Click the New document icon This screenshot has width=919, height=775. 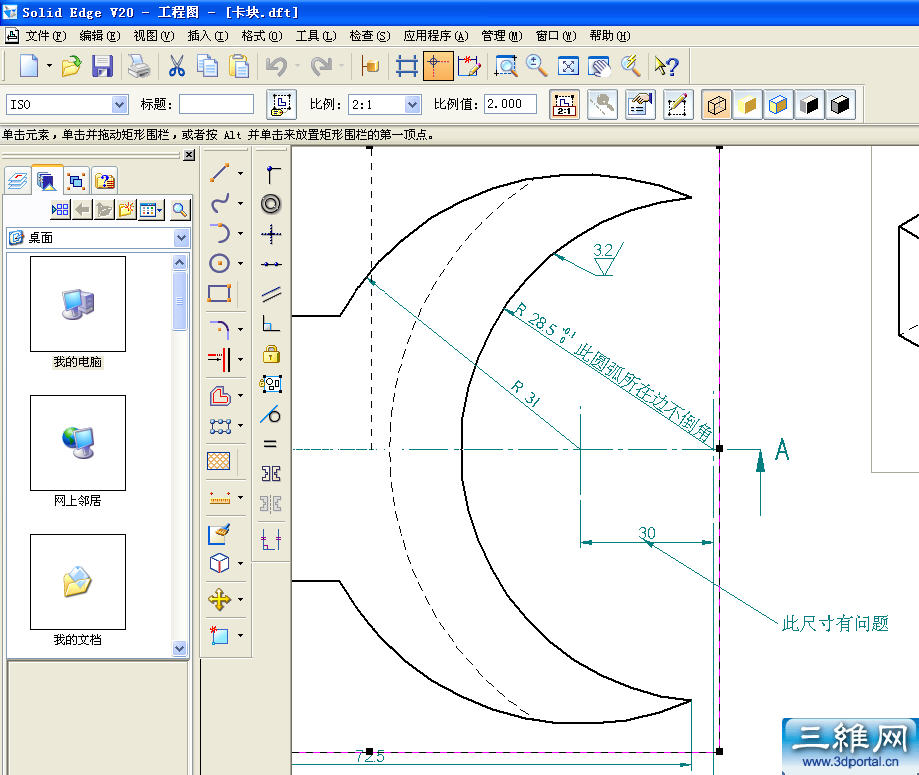pos(29,66)
